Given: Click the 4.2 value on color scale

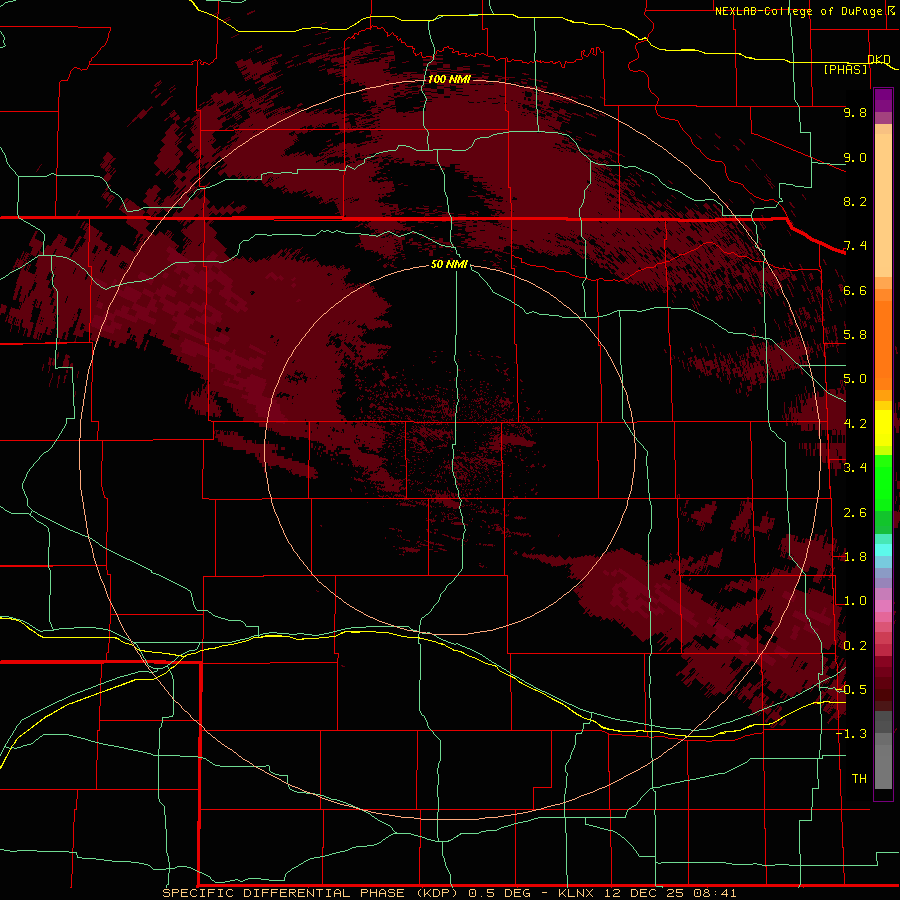Looking at the screenshot, I should click(x=855, y=424).
